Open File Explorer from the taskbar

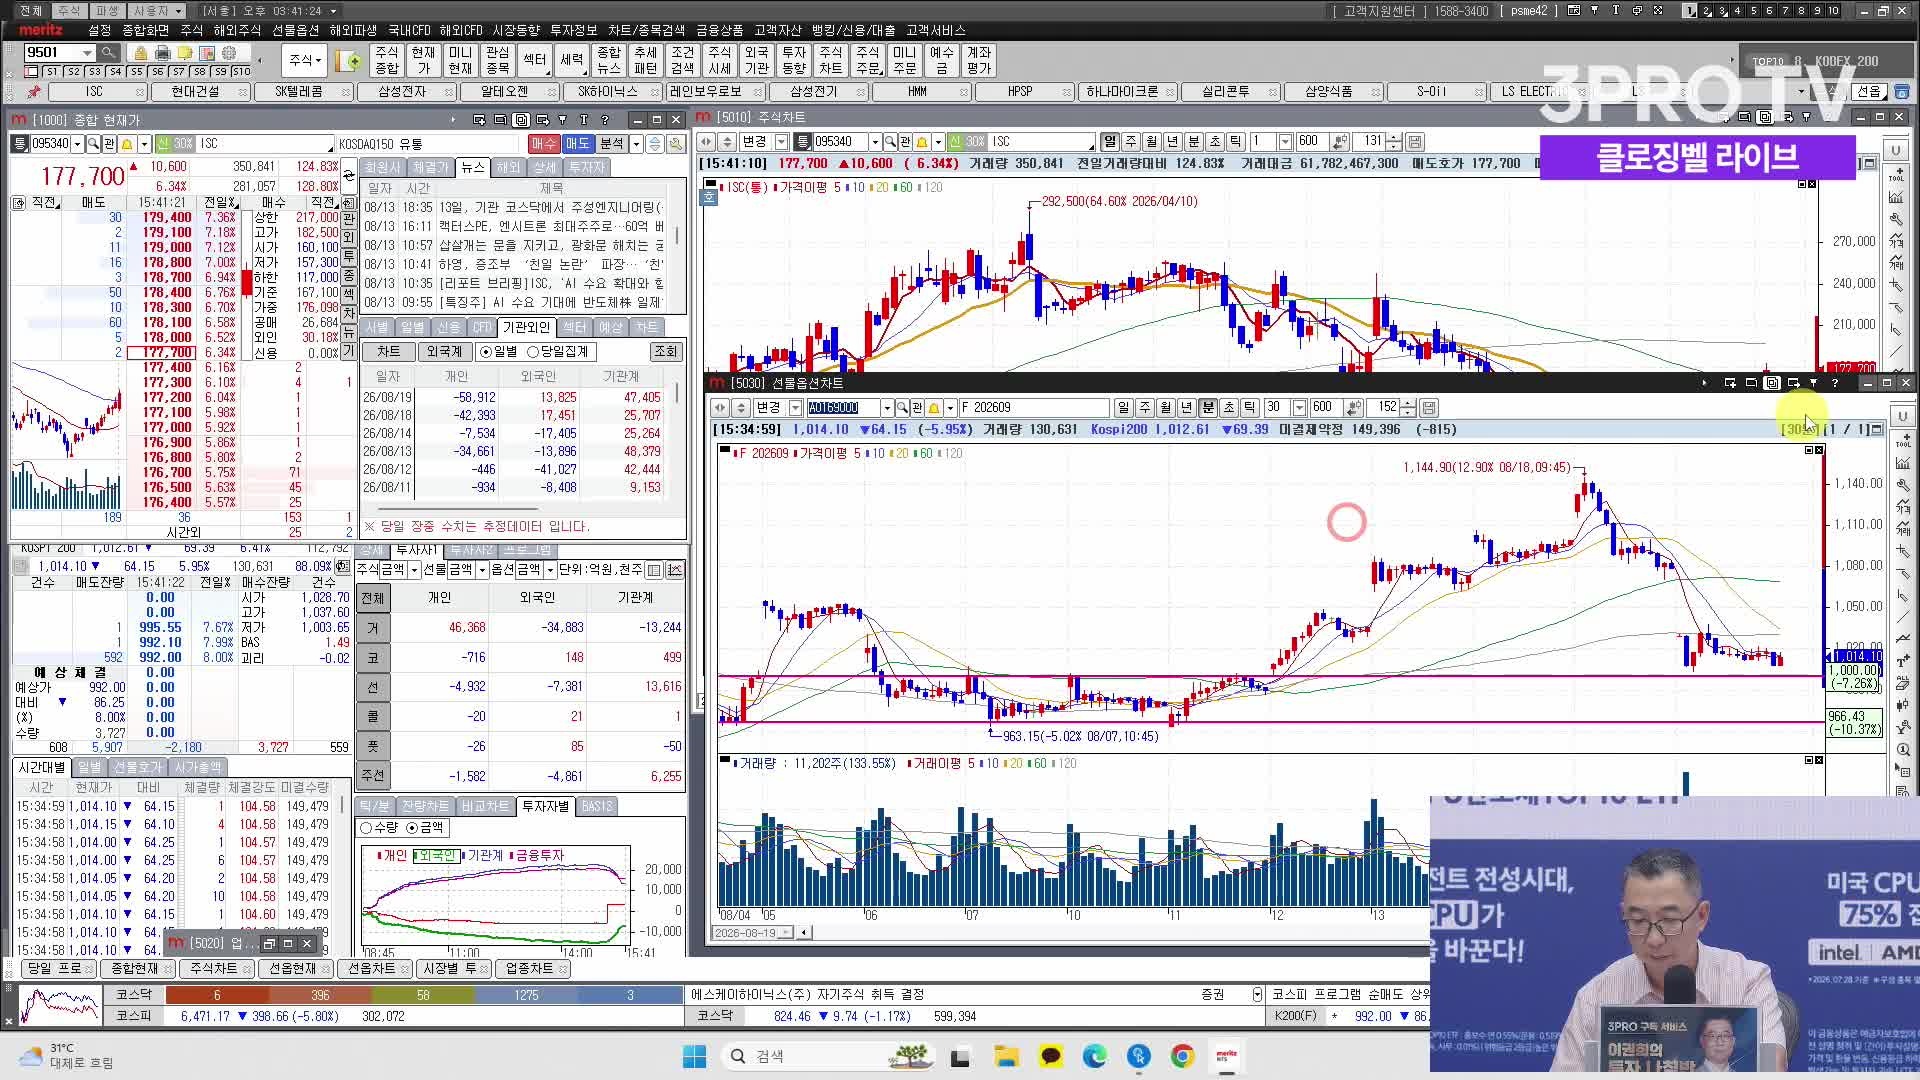click(1006, 1056)
